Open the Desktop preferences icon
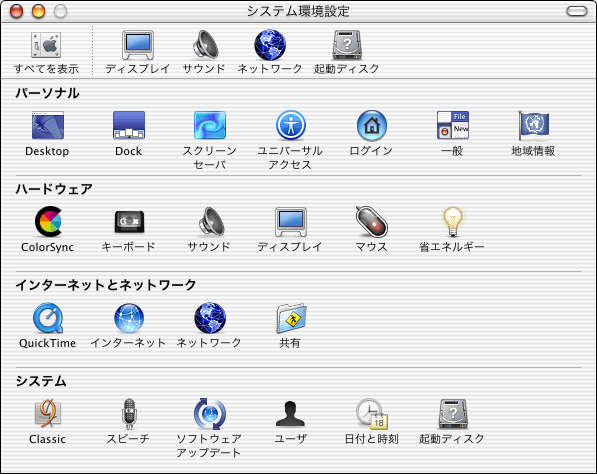The height and width of the screenshot is (474, 597). point(48,125)
